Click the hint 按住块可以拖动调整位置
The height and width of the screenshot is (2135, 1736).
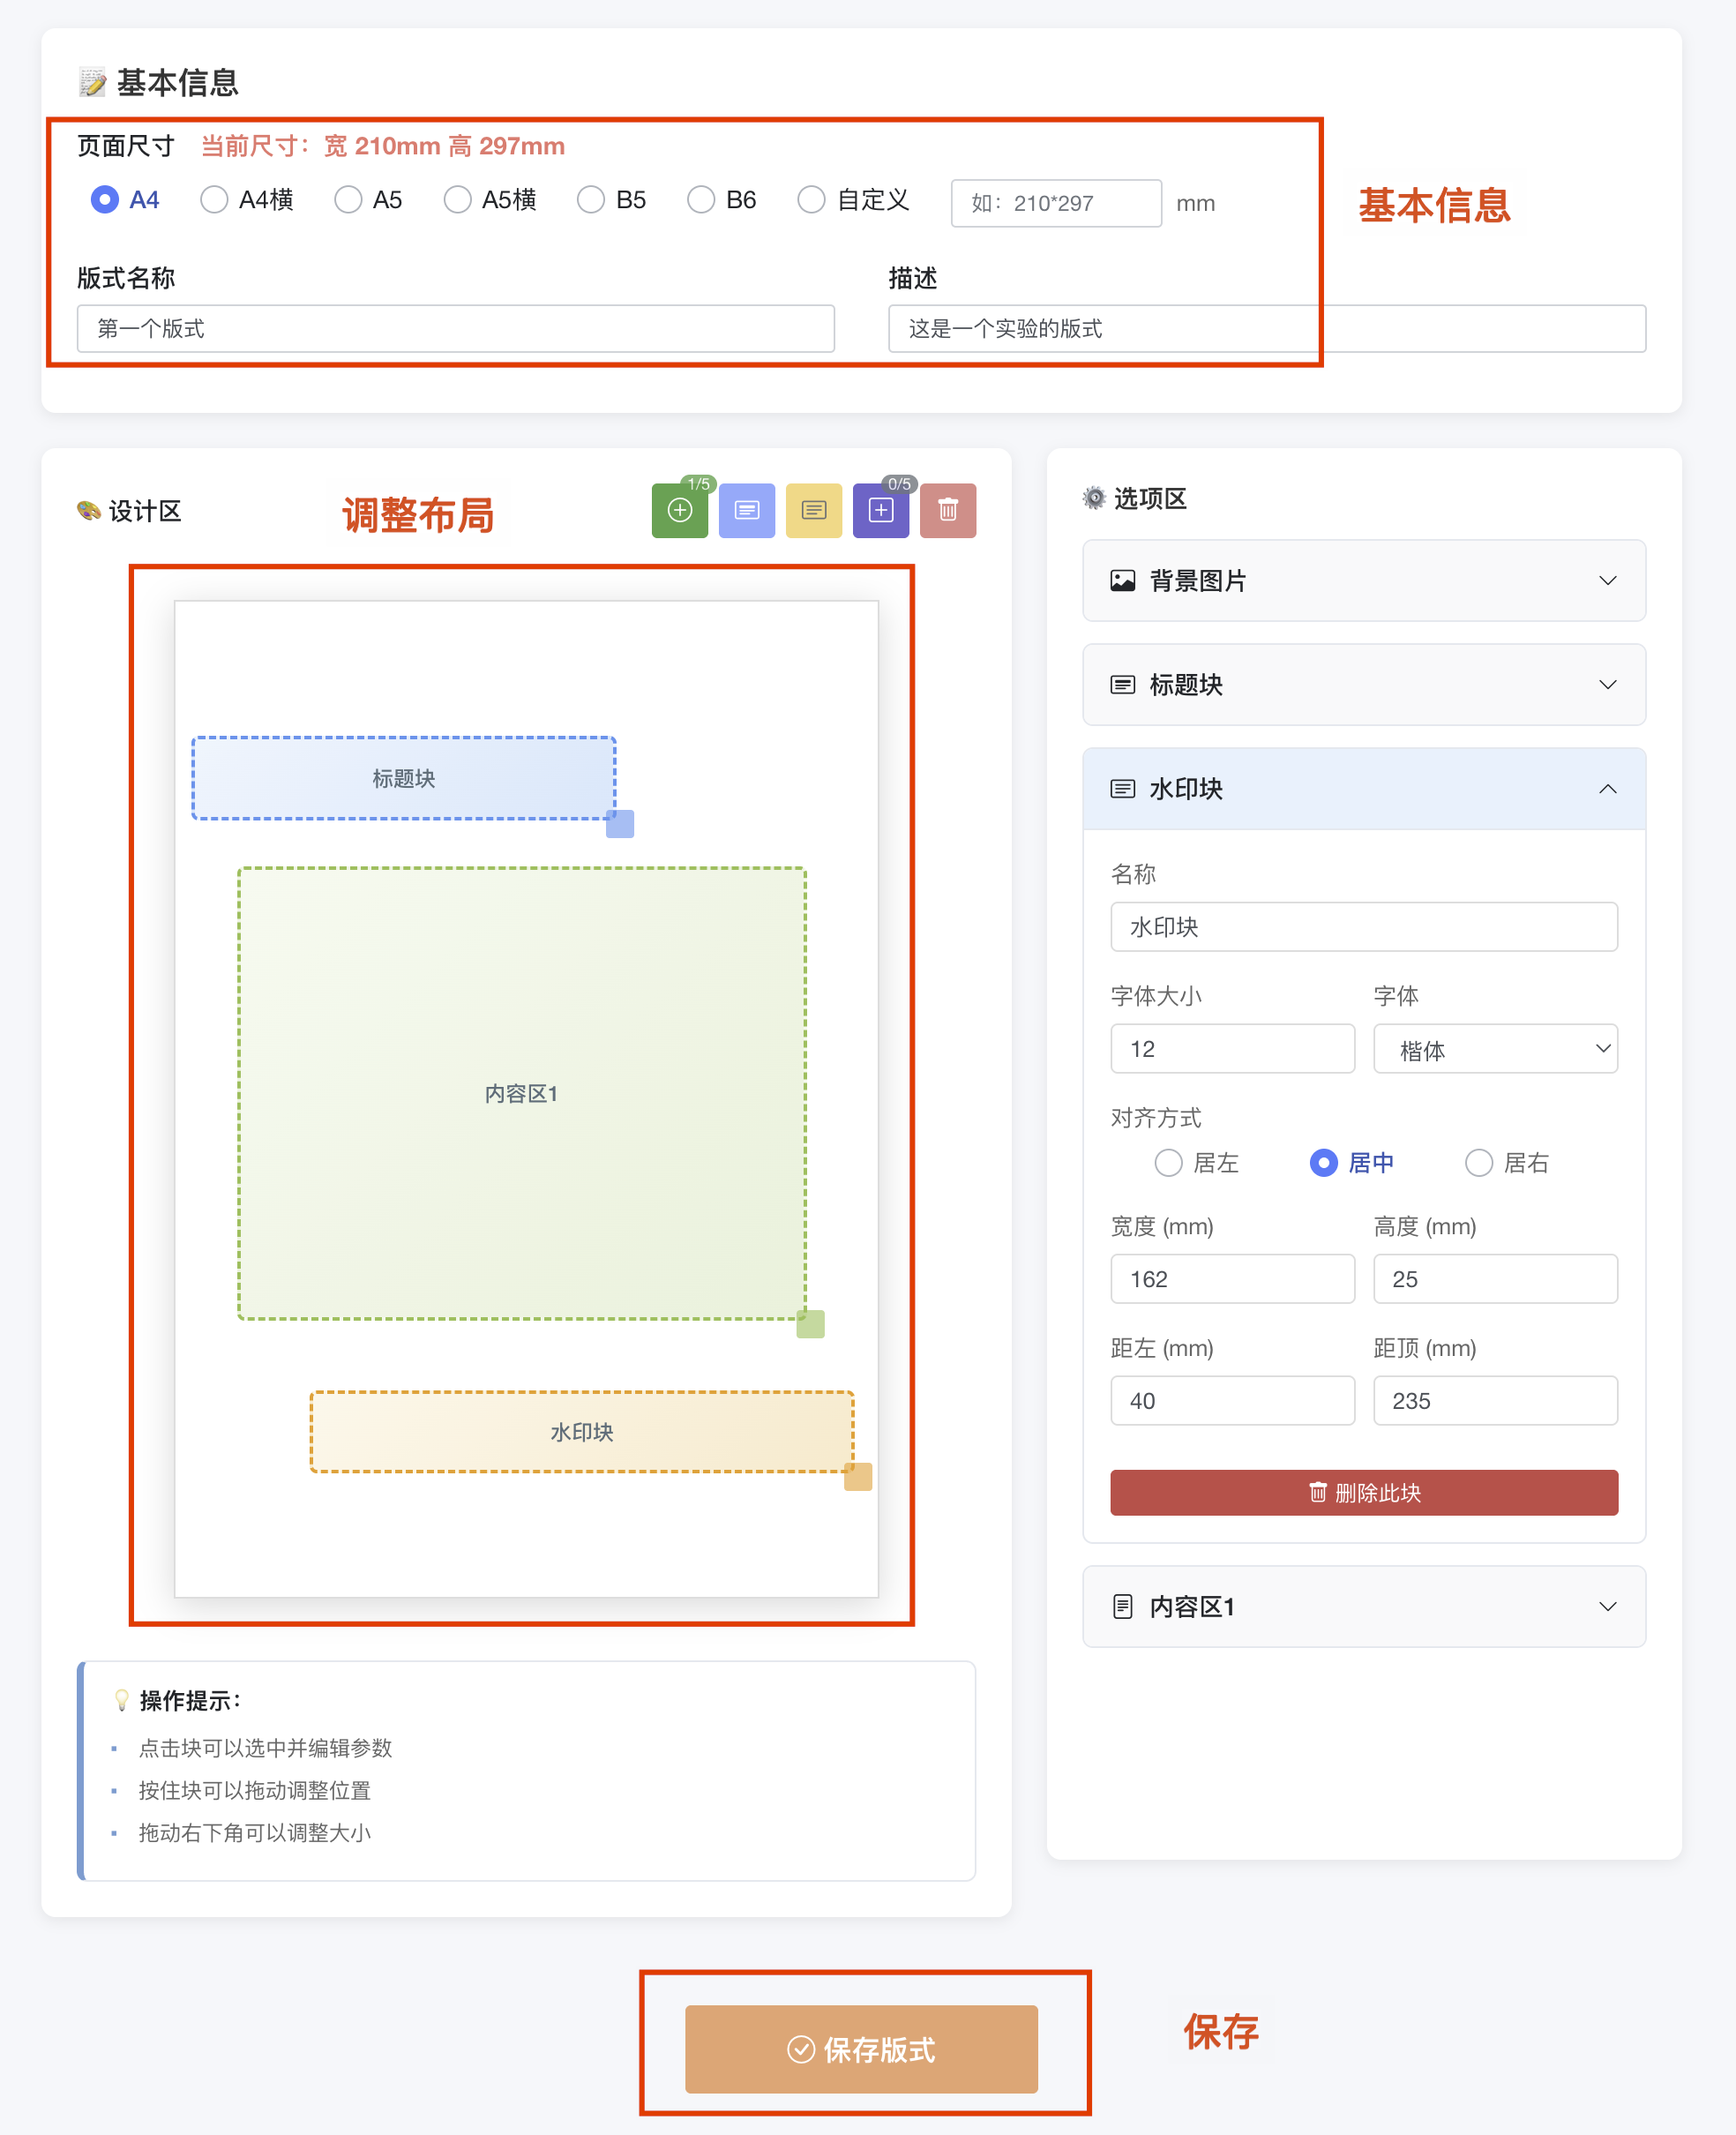point(254,1790)
